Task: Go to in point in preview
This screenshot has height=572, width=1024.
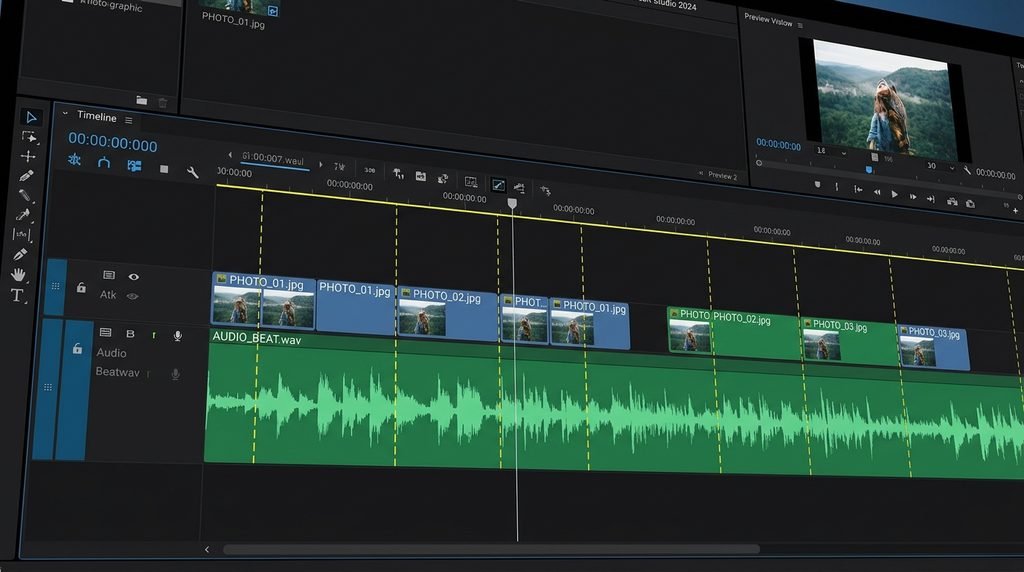Action: click(858, 189)
